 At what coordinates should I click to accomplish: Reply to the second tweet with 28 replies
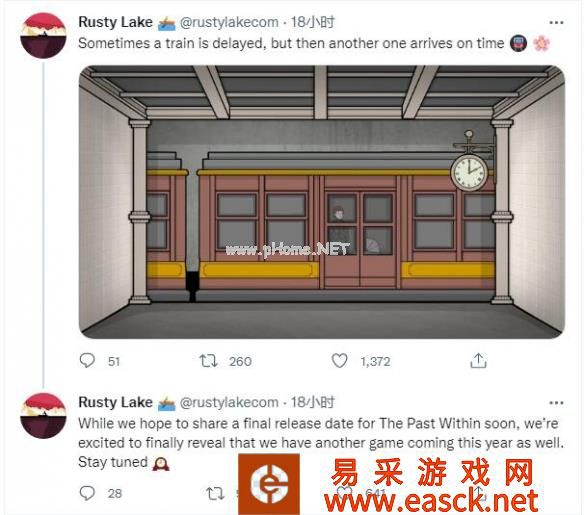point(87,493)
